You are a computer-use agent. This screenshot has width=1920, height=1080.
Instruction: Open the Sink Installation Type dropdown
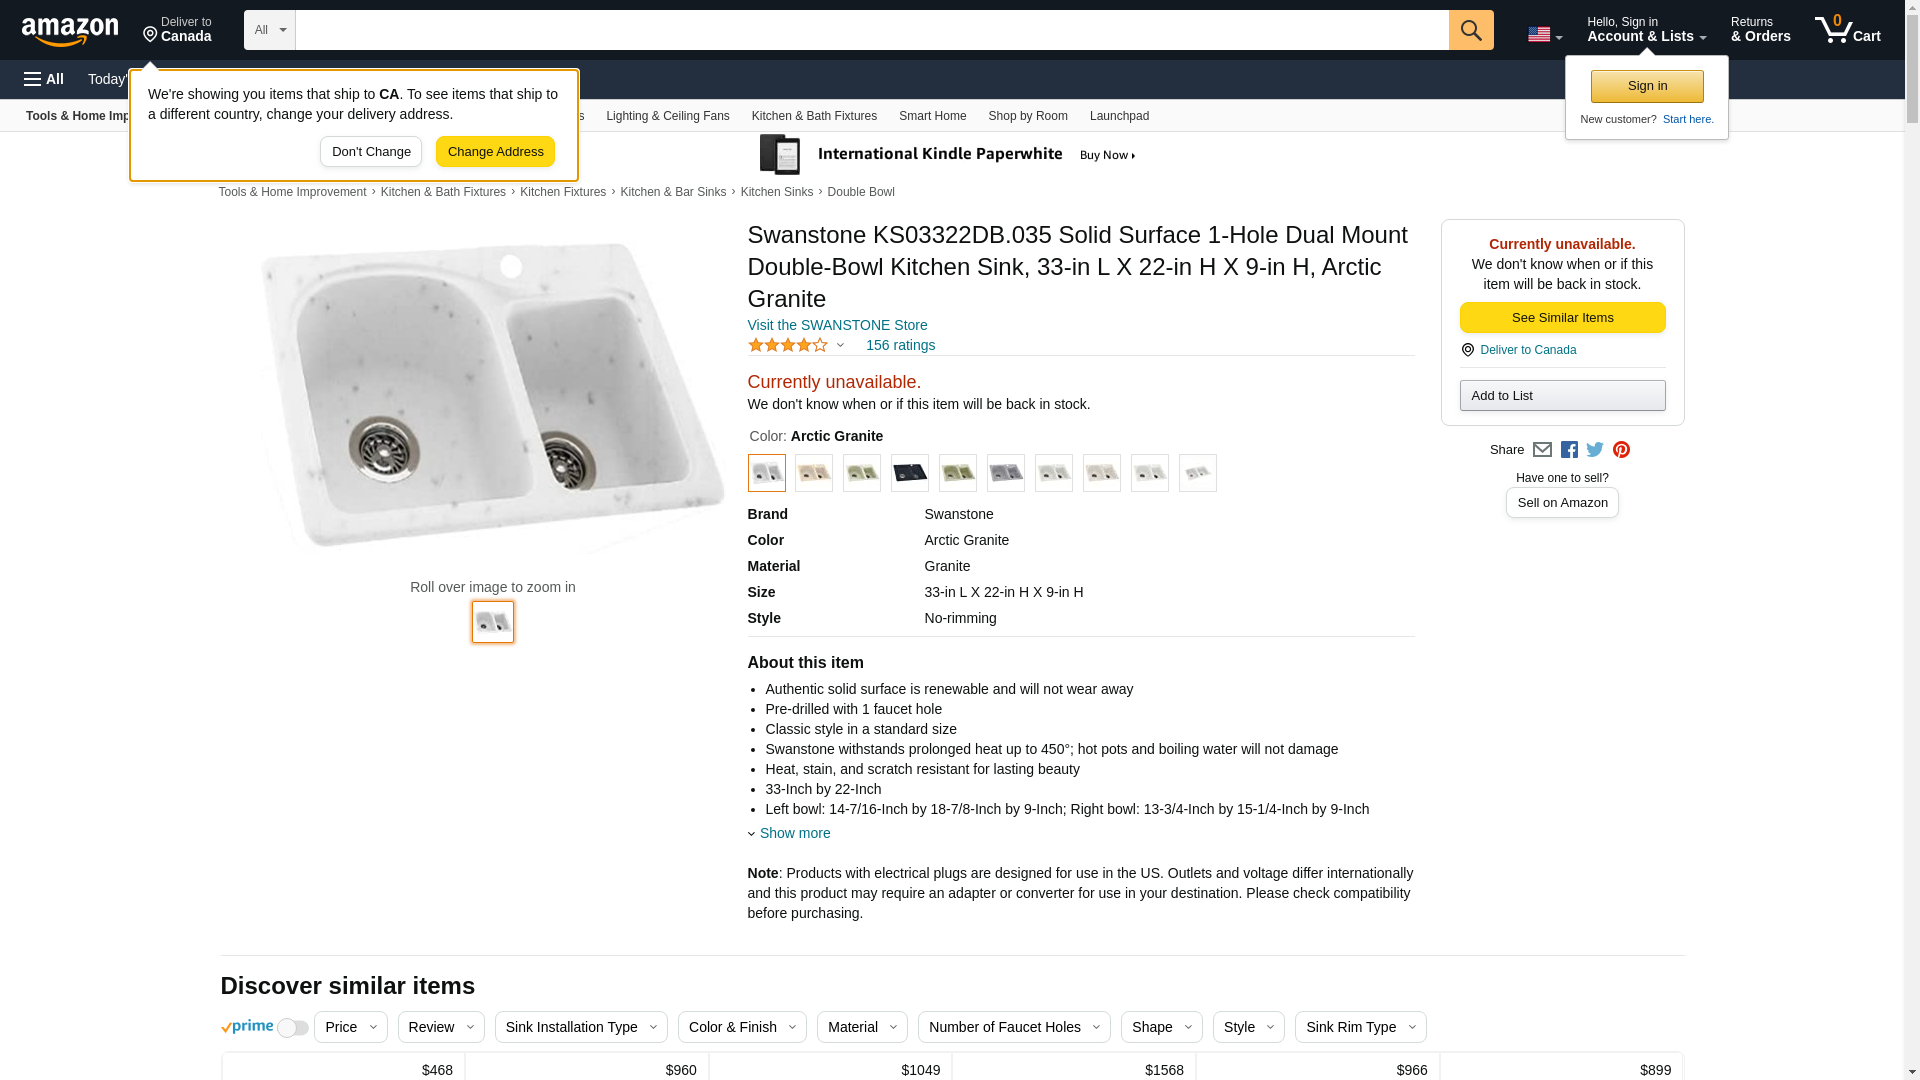click(x=580, y=1027)
